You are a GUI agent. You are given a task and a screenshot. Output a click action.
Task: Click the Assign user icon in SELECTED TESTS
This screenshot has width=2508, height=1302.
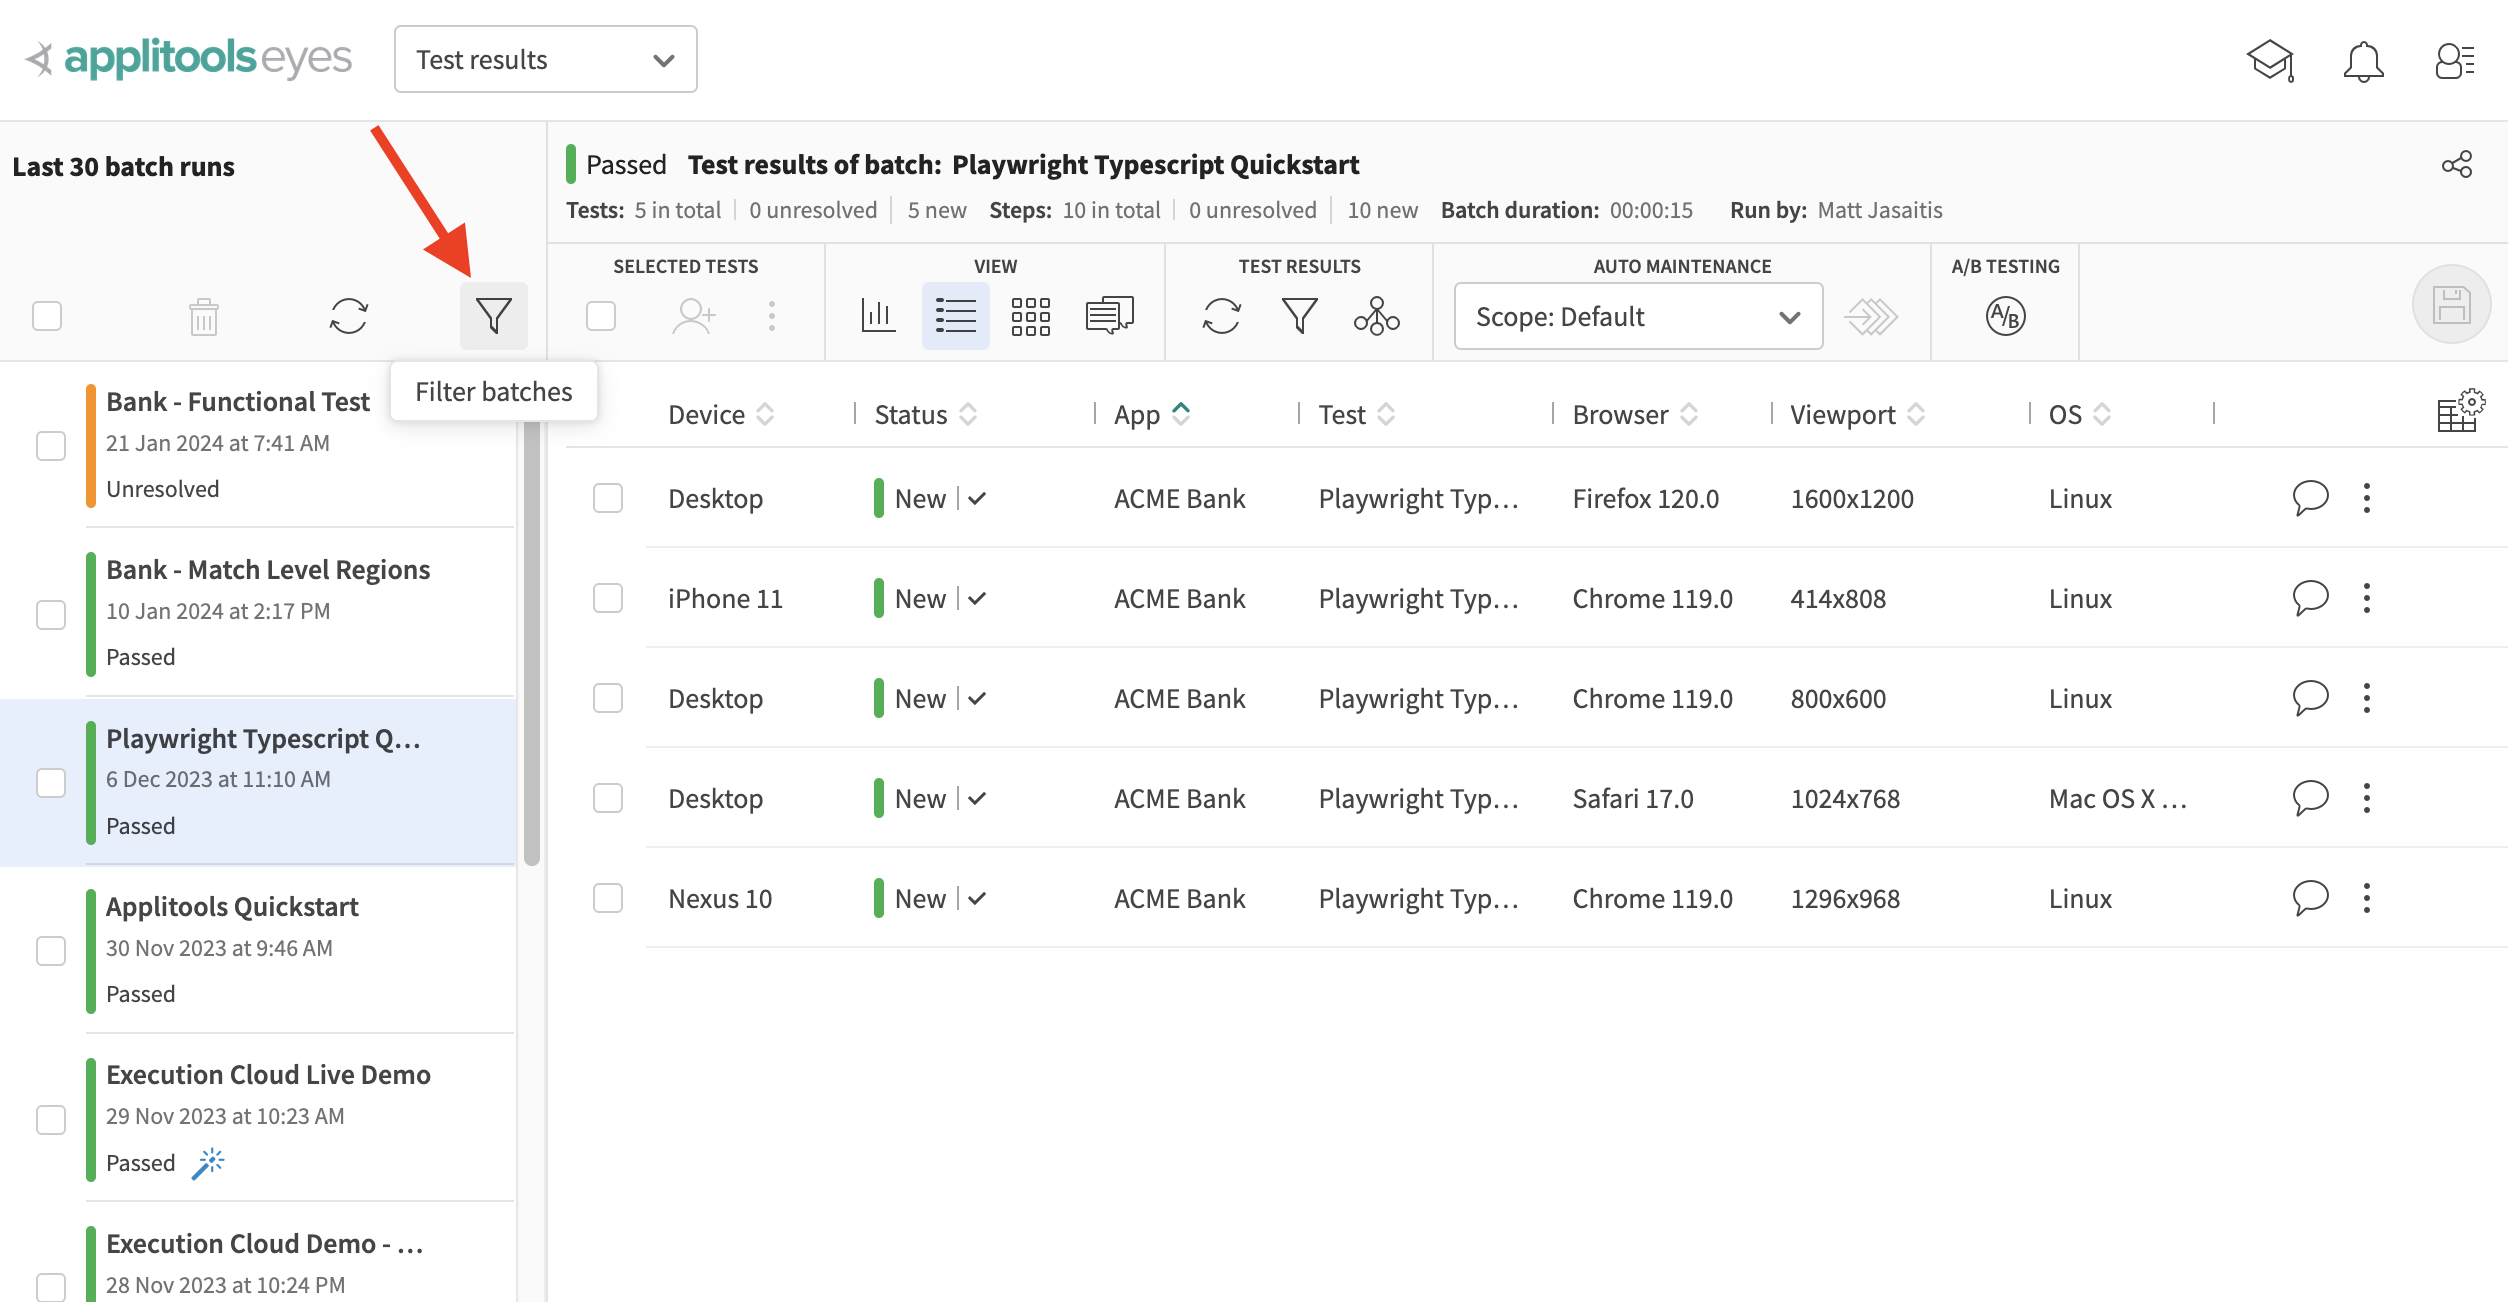click(693, 313)
